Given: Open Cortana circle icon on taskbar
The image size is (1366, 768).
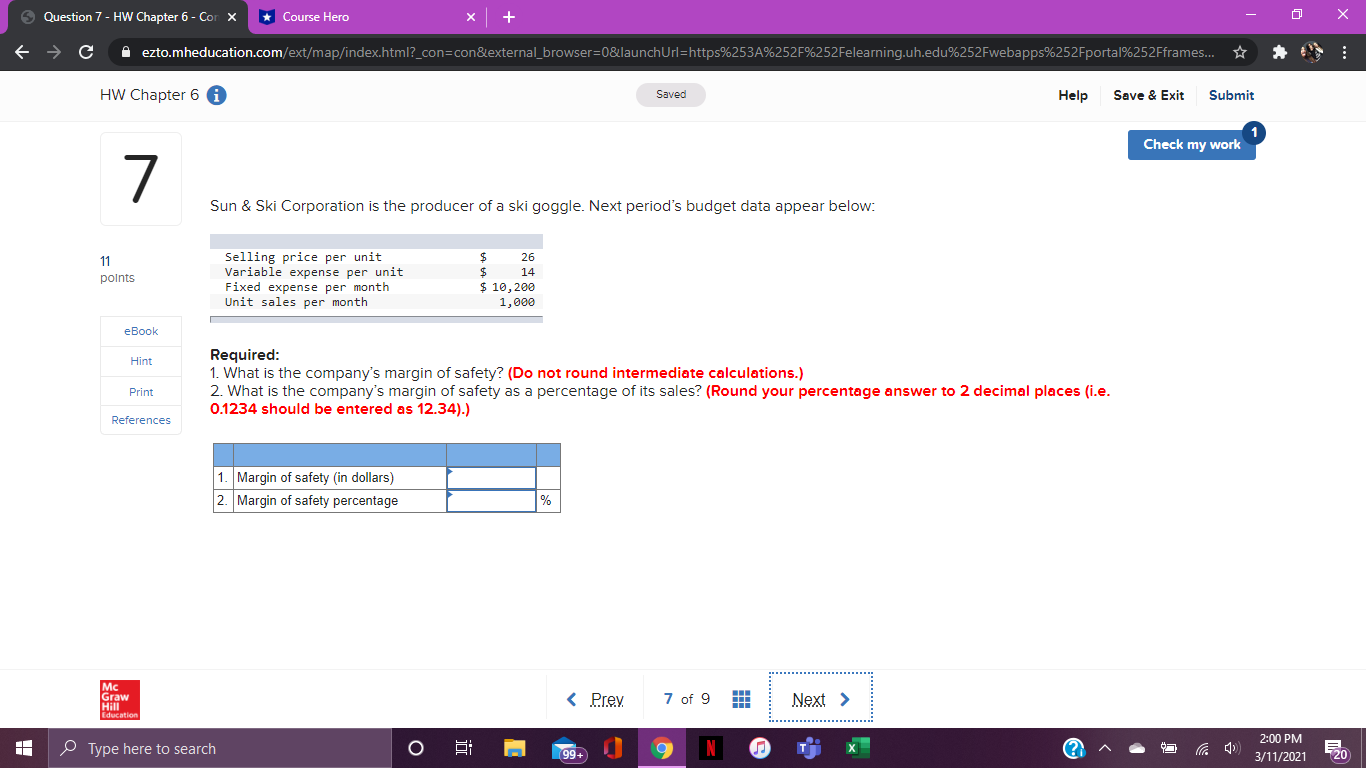Looking at the screenshot, I should click(415, 748).
